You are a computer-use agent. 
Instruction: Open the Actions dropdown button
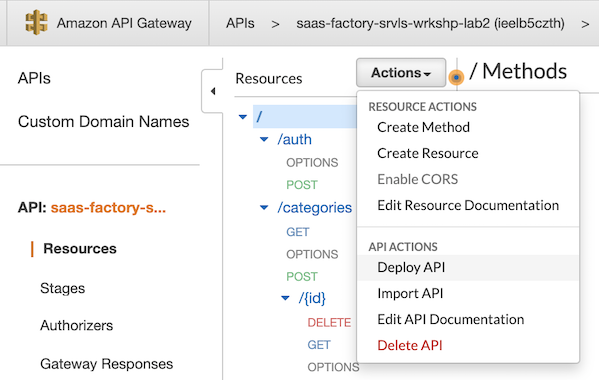click(x=401, y=73)
